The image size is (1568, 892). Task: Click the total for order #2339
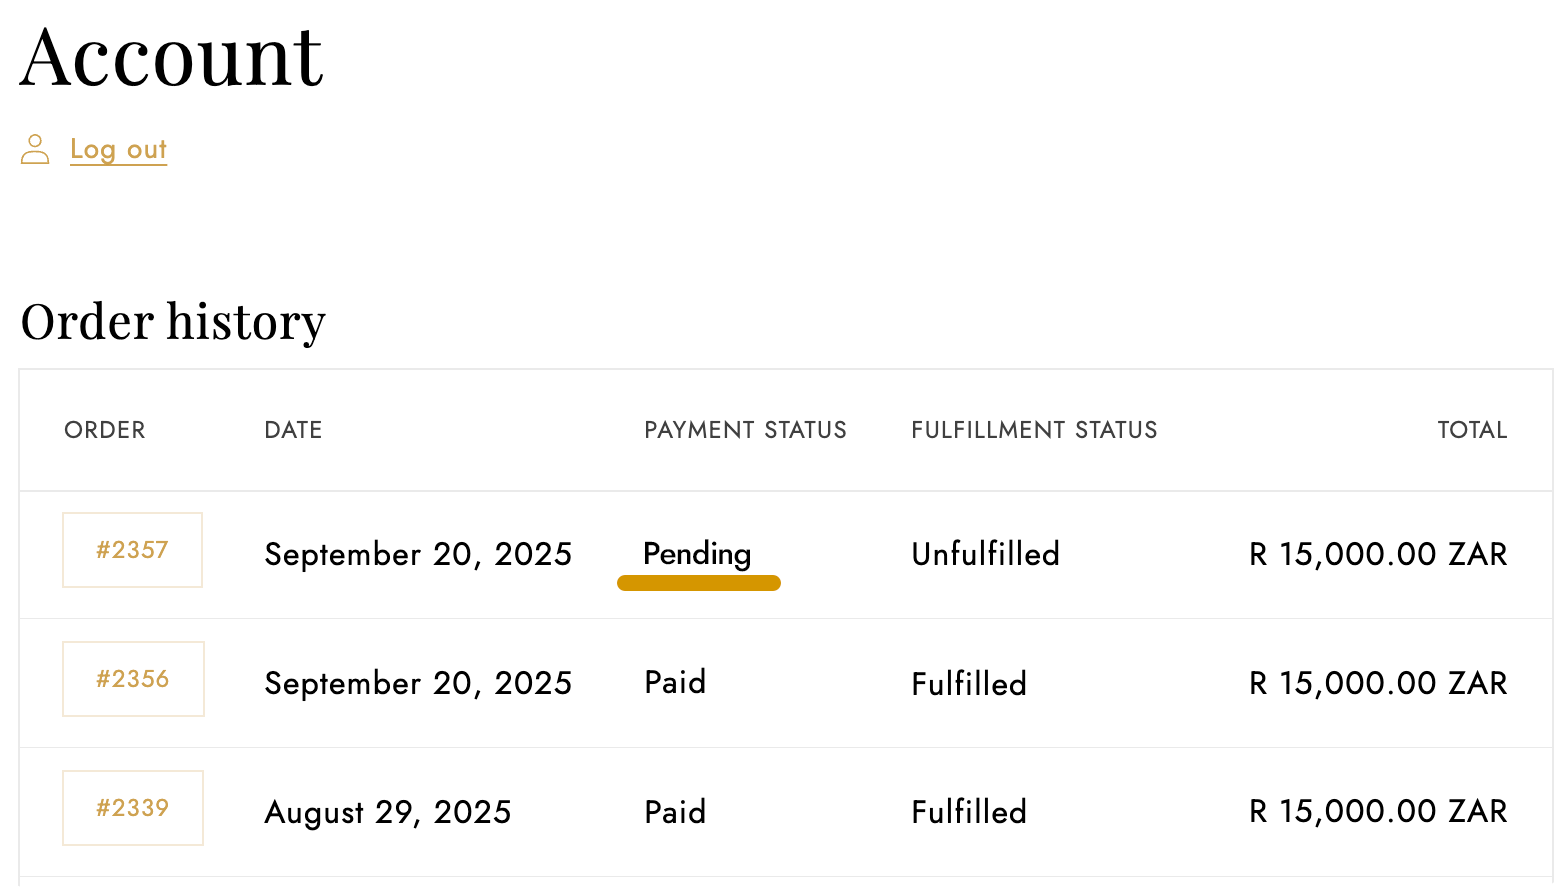point(1378,812)
